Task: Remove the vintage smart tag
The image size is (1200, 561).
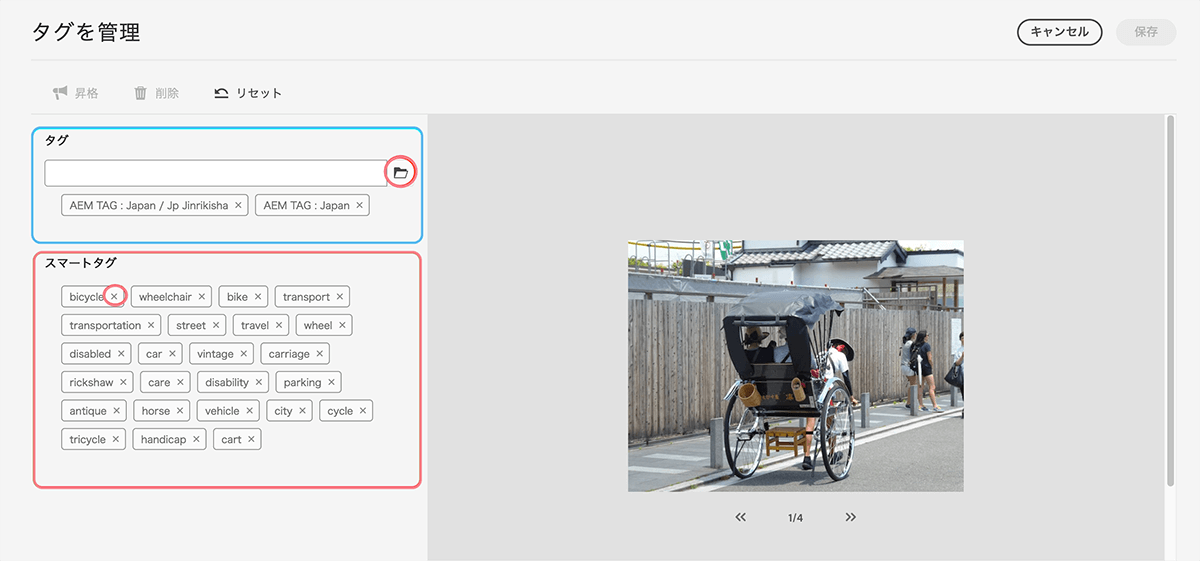Action: pyautogui.click(x=244, y=354)
